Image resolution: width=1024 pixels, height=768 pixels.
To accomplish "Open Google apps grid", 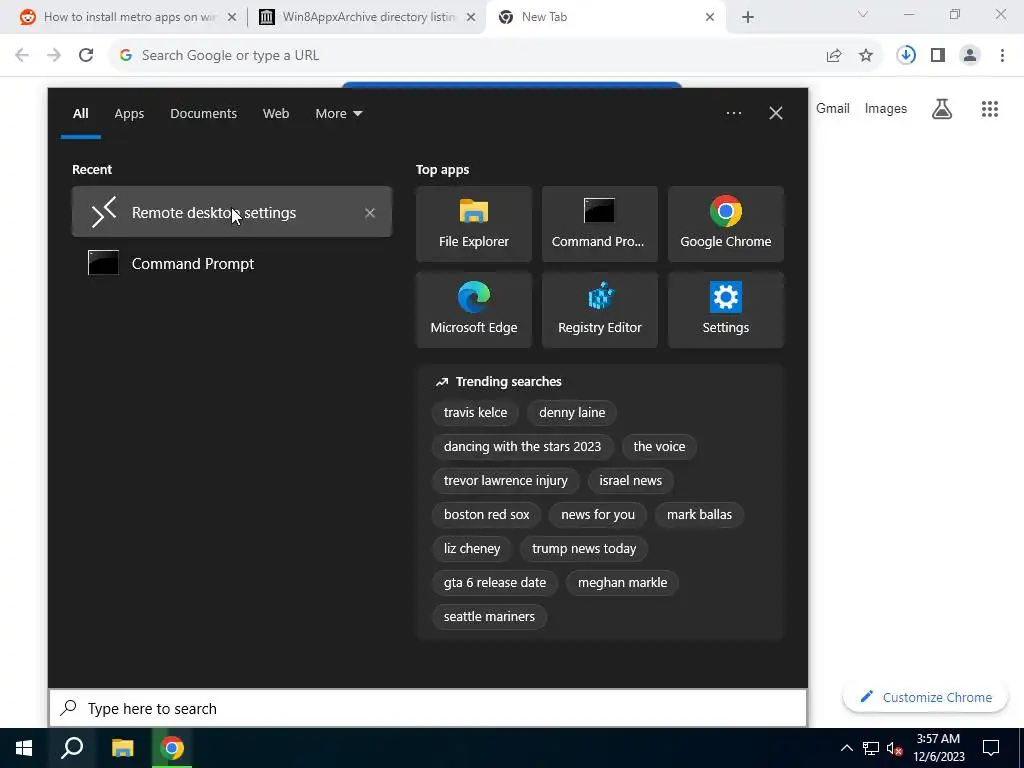I will [x=989, y=108].
